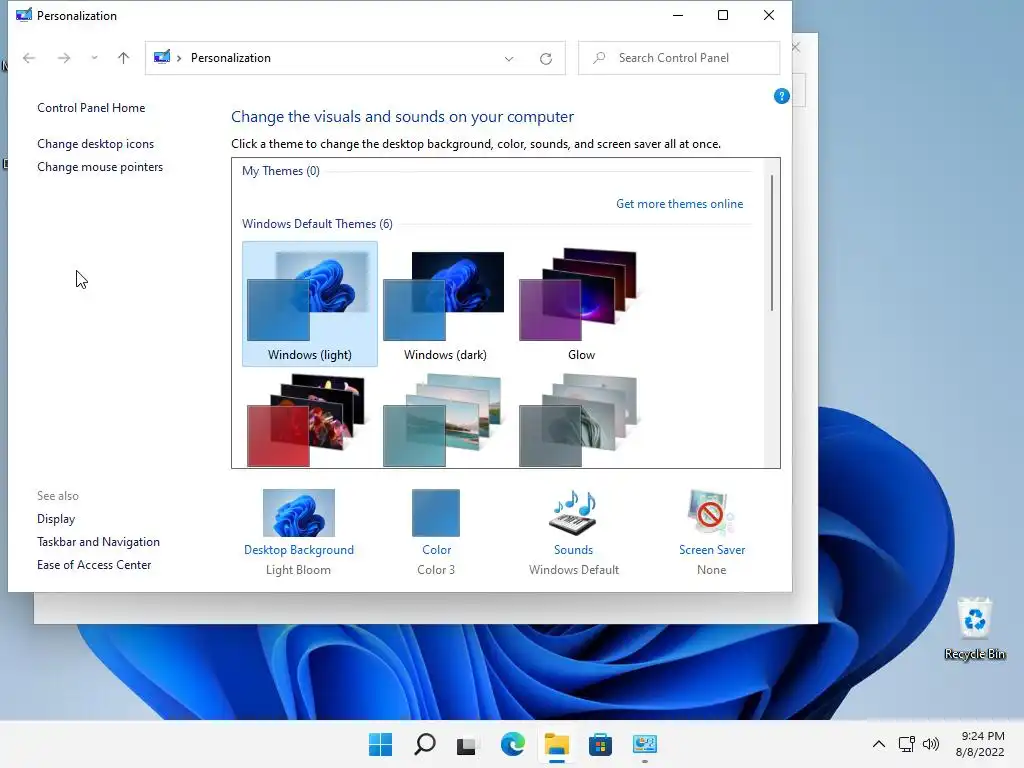Go up one level with the Up arrow
Screen dimensions: 1024x768
(x=123, y=58)
